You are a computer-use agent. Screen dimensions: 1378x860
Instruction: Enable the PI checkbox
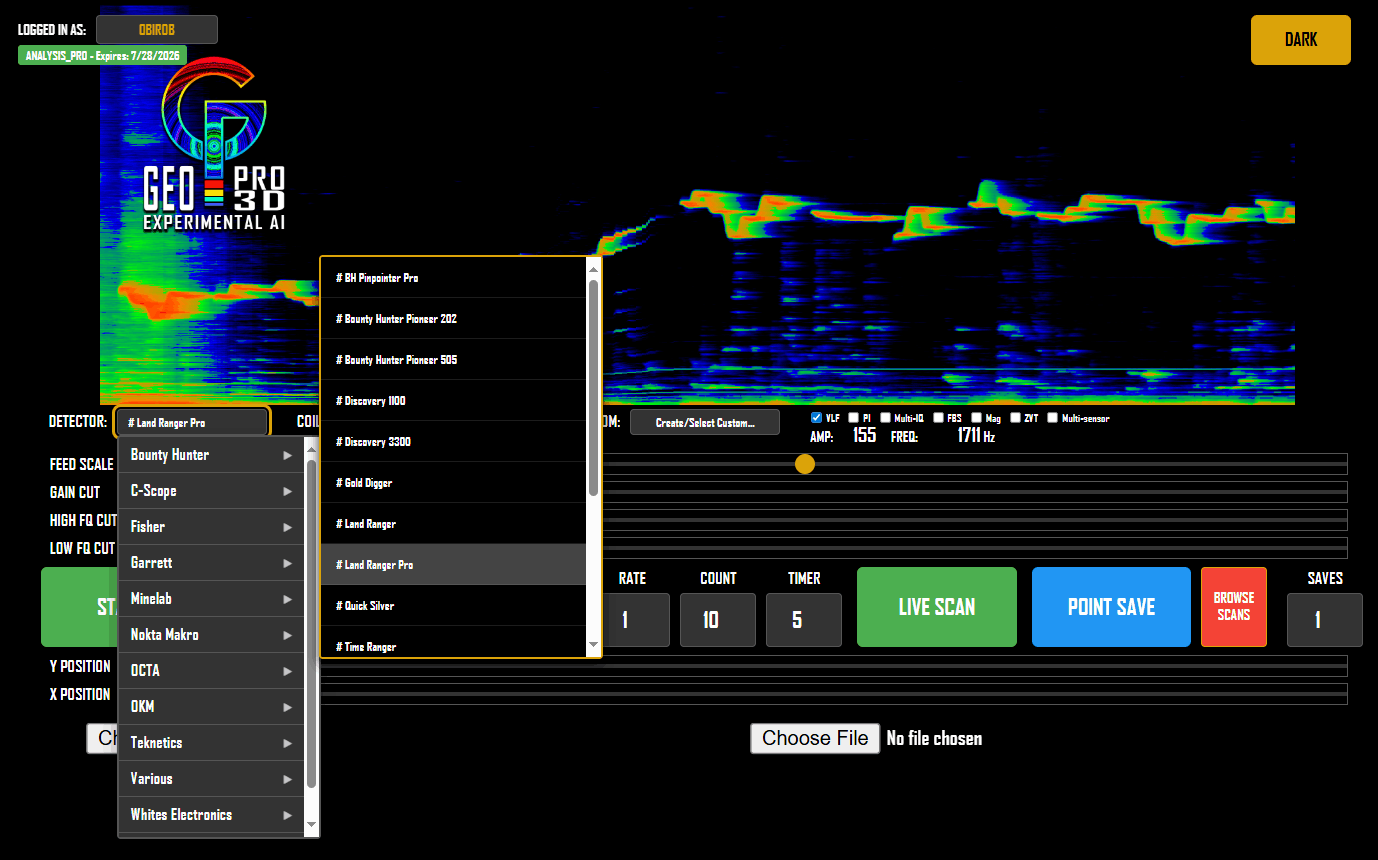tap(853, 418)
